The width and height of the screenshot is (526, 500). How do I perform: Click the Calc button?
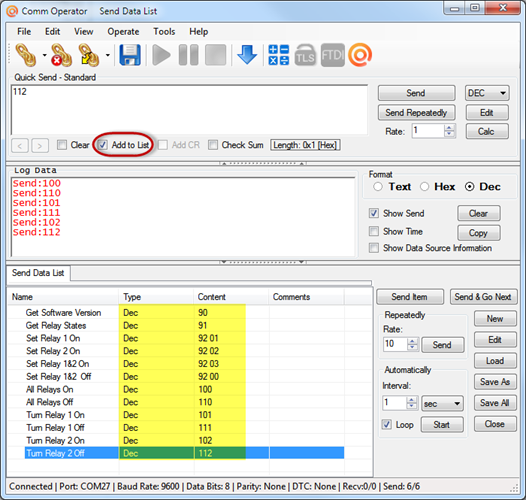click(487, 131)
